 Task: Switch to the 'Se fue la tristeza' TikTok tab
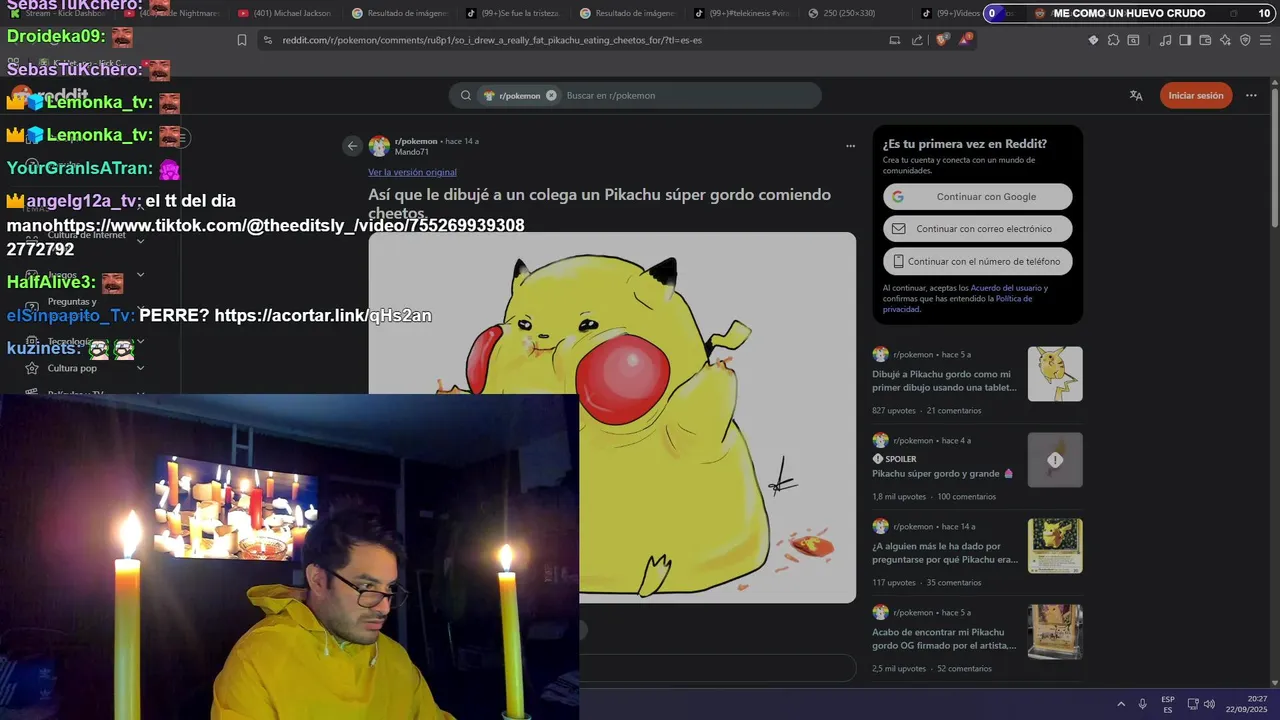click(513, 13)
